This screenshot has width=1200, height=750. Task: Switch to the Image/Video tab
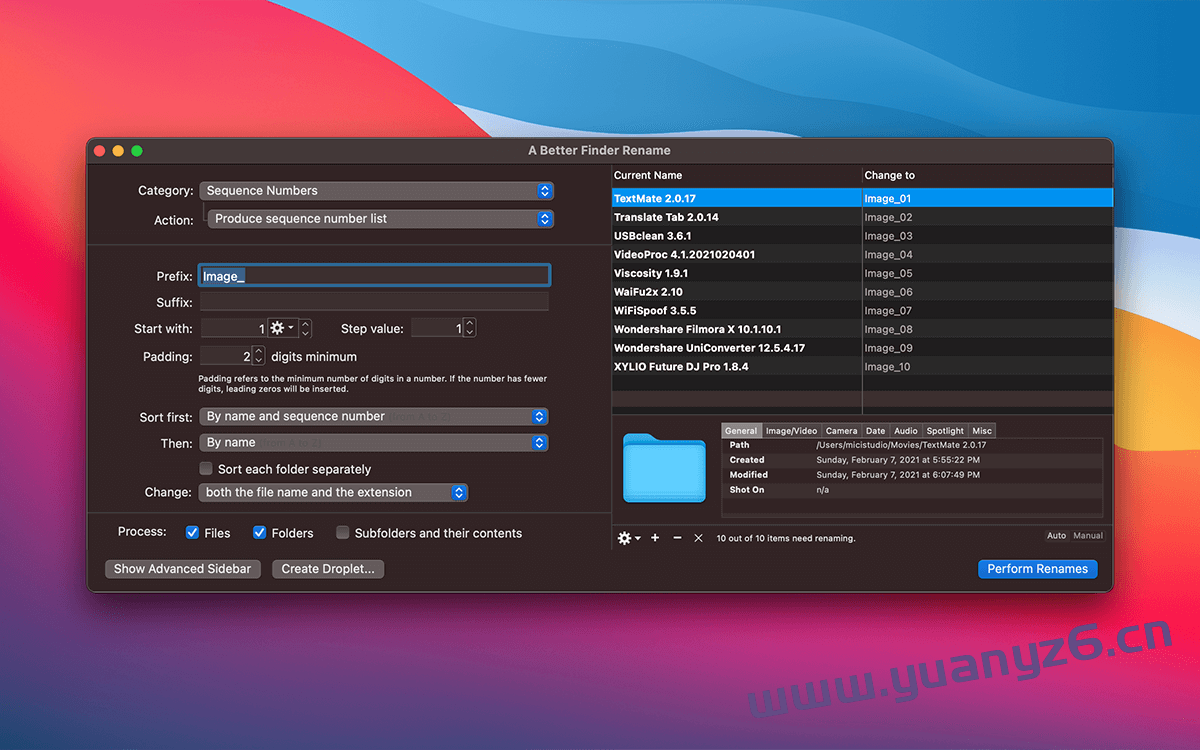coord(790,430)
